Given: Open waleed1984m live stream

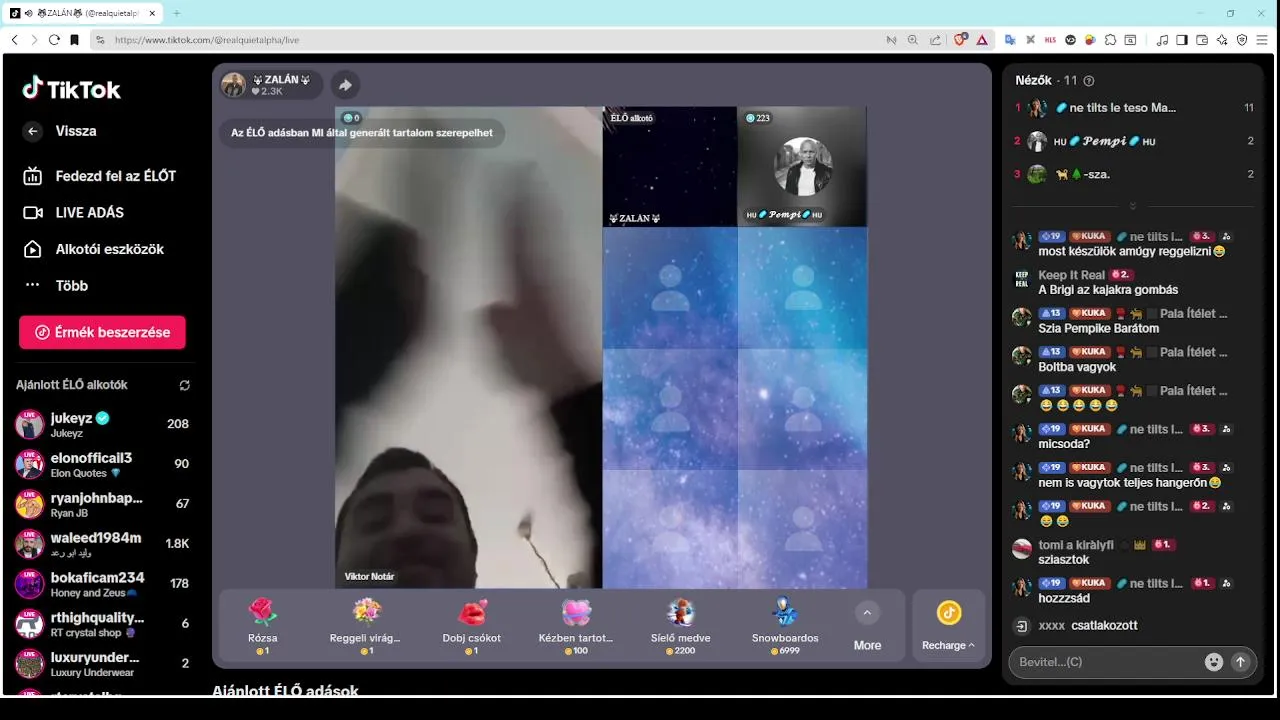Looking at the screenshot, I should click(x=102, y=544).
